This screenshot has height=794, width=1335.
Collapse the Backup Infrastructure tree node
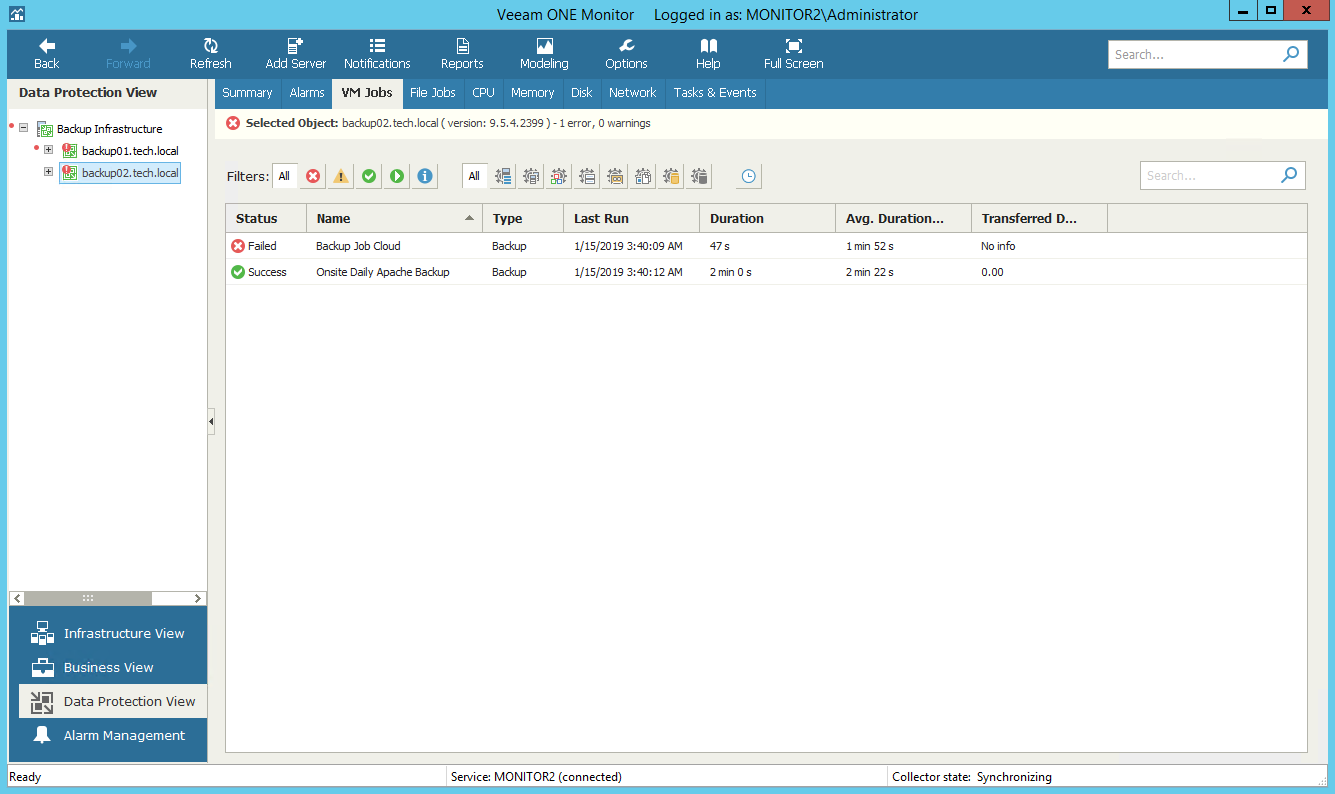click(x=23, y=128)
